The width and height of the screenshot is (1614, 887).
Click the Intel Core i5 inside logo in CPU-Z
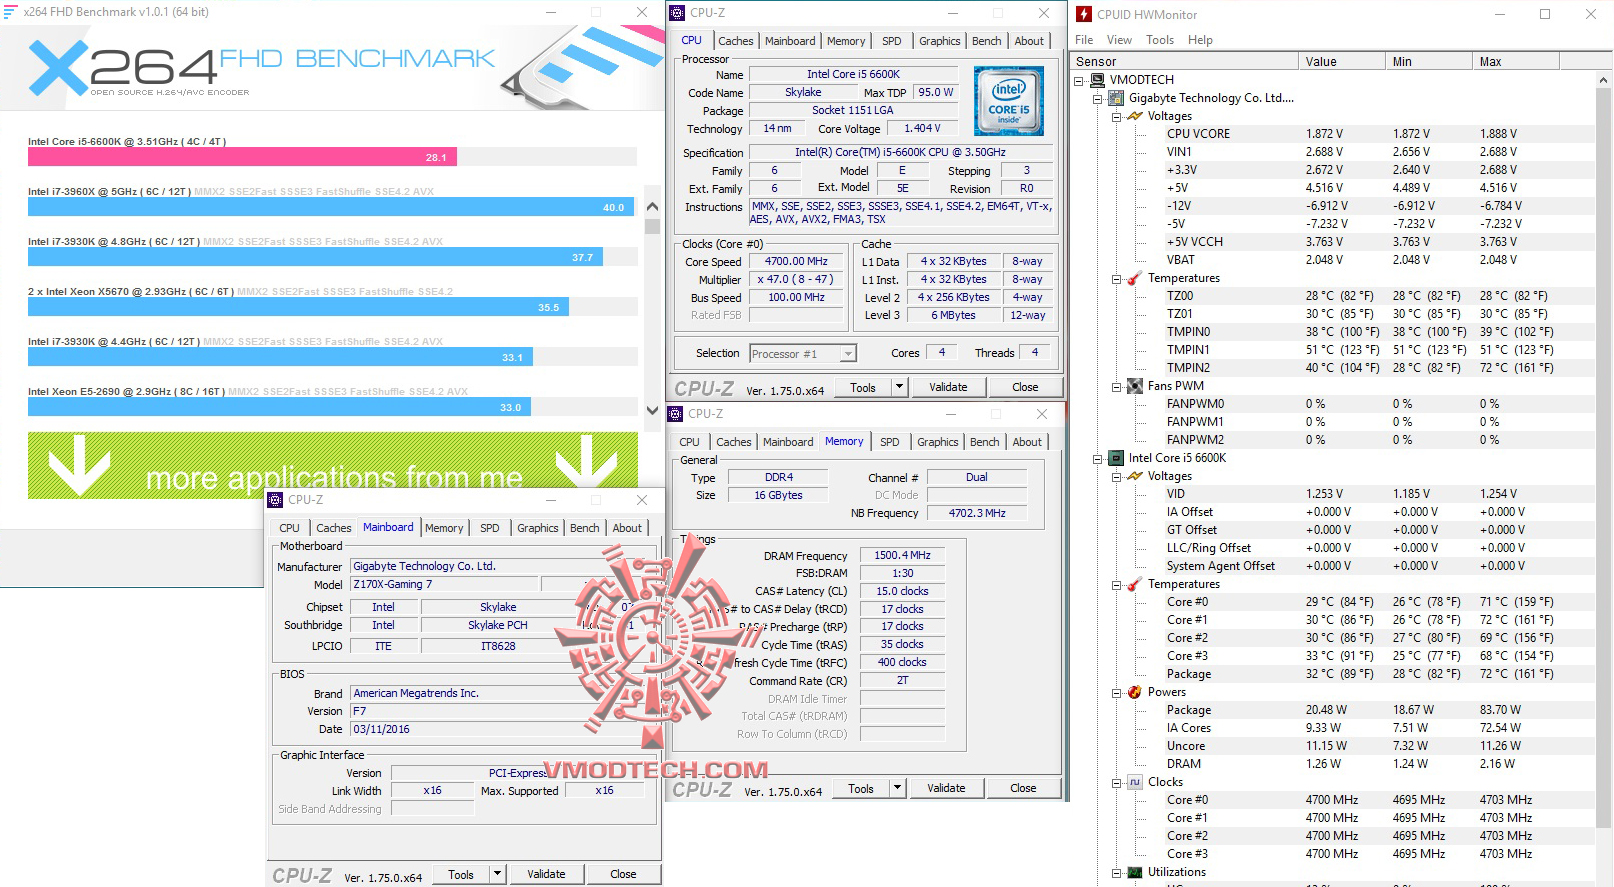(x=1009, y=101)
